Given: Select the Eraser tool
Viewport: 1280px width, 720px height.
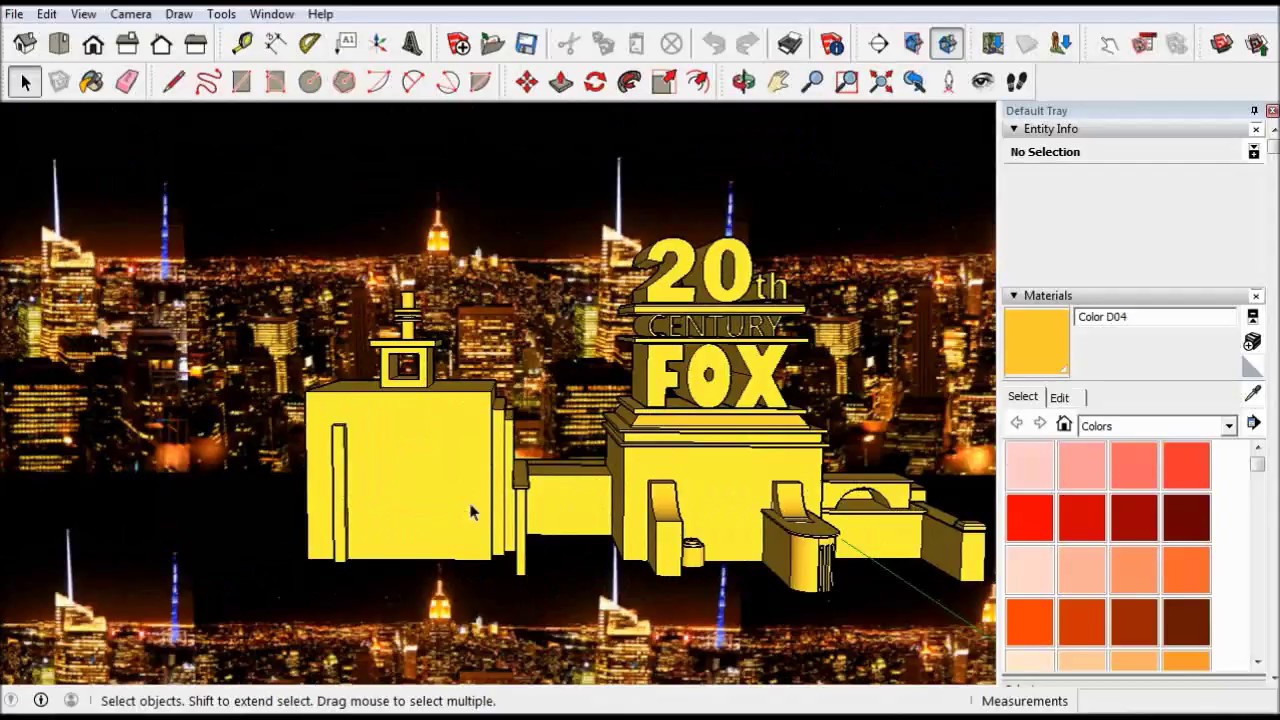Looking at the screenshot, I should [x=127, y=82].
